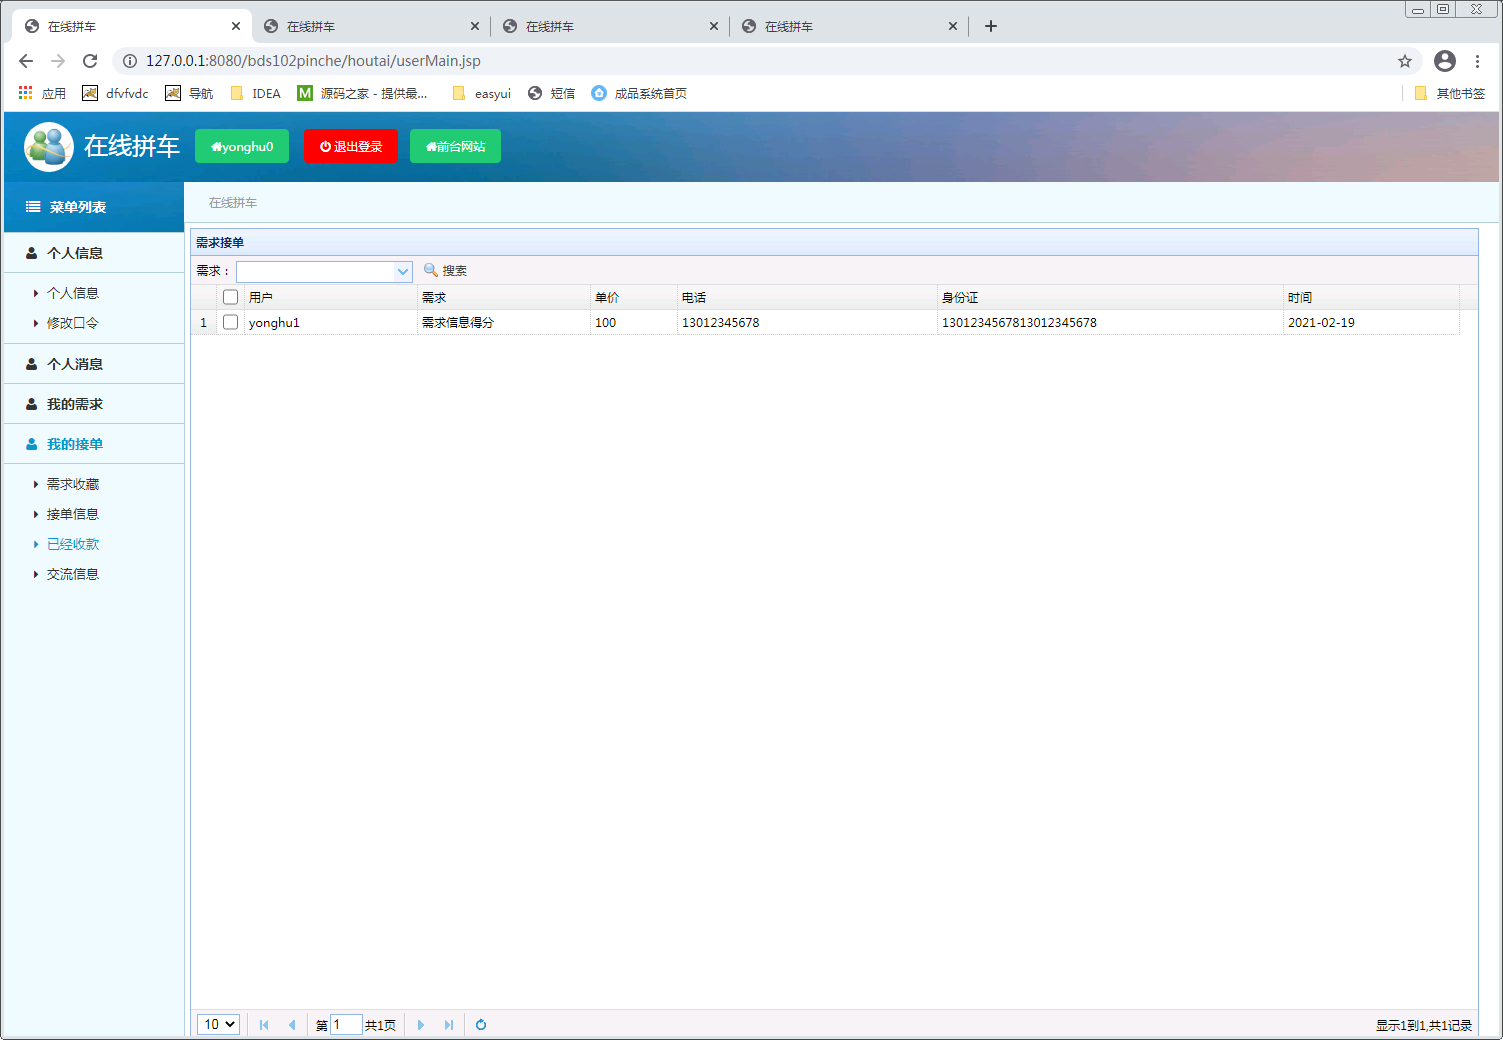Viewport: 1503px width, 1040px height.
Task: Select ID cell 130123456781301234​5678
Action: (1110, 322)
